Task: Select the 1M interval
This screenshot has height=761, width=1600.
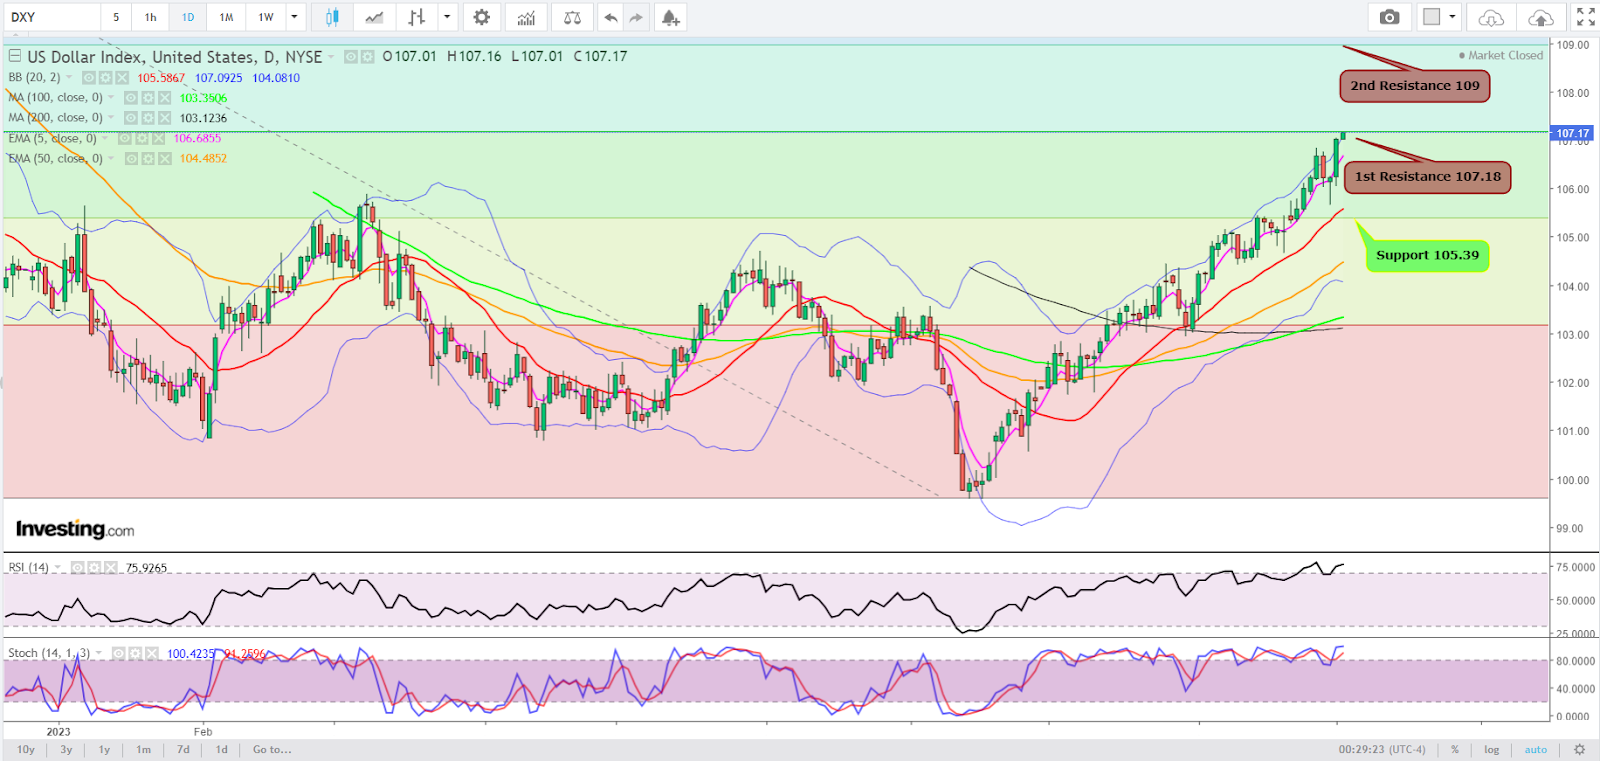Action: coord(226,17)
